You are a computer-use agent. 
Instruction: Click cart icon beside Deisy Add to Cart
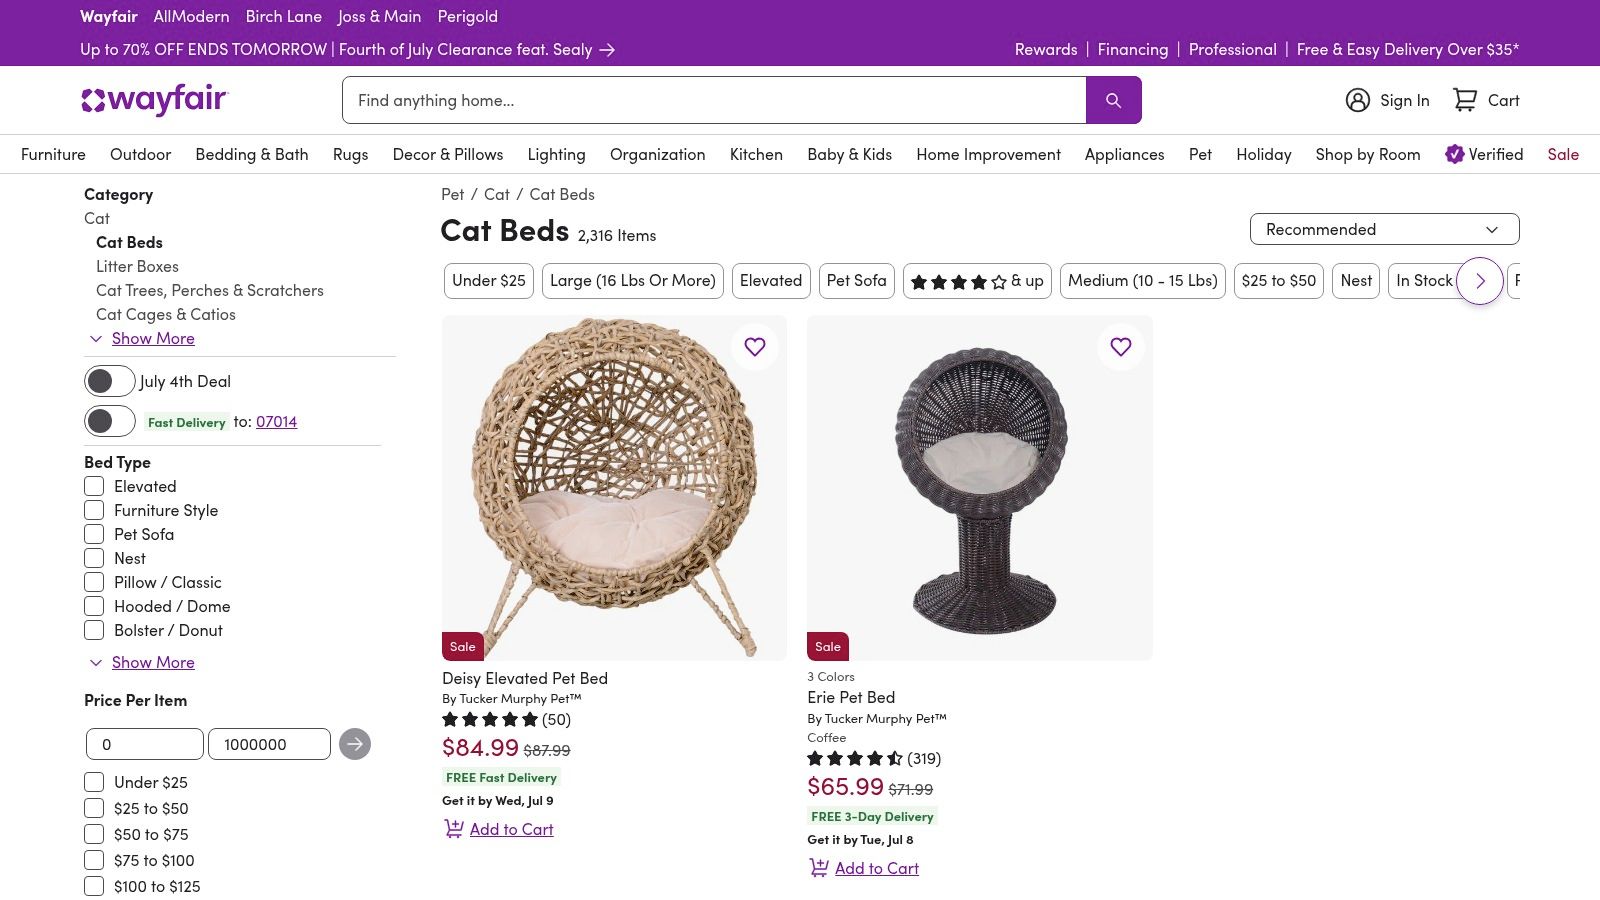point(454,829)
